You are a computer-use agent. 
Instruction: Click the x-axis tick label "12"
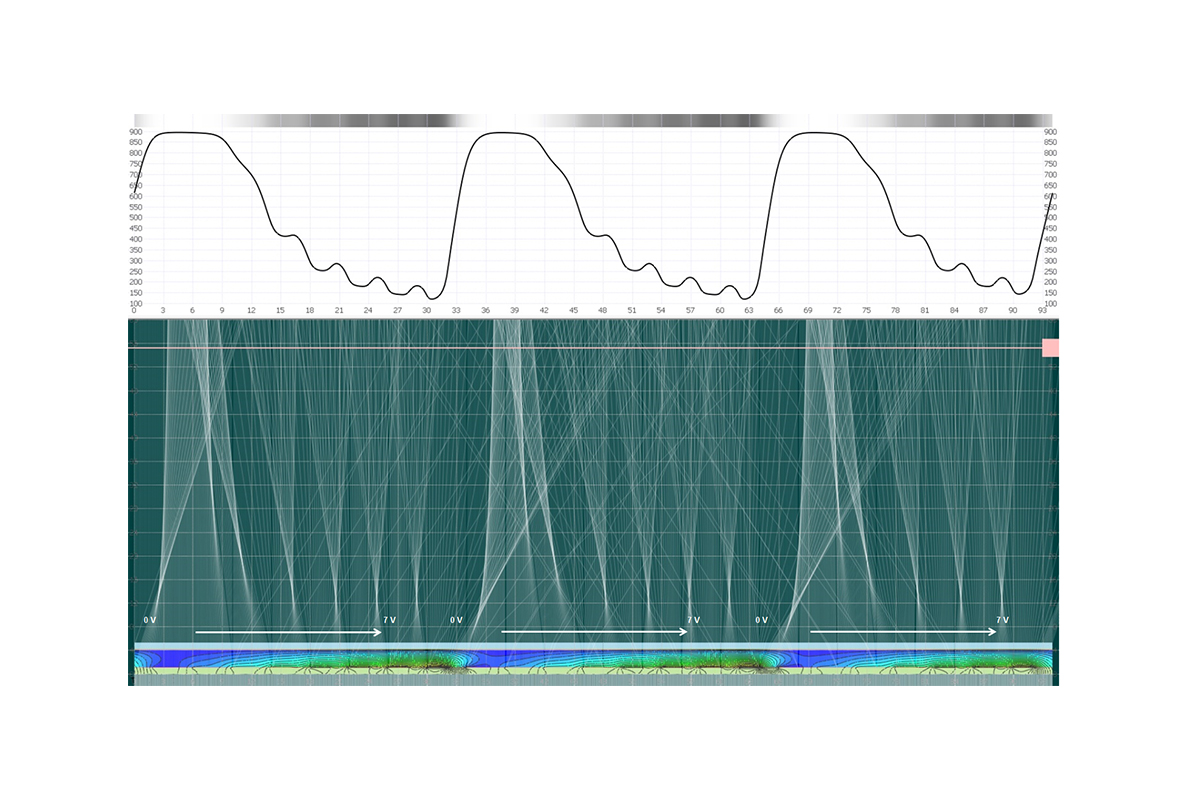tap(251, 311)
